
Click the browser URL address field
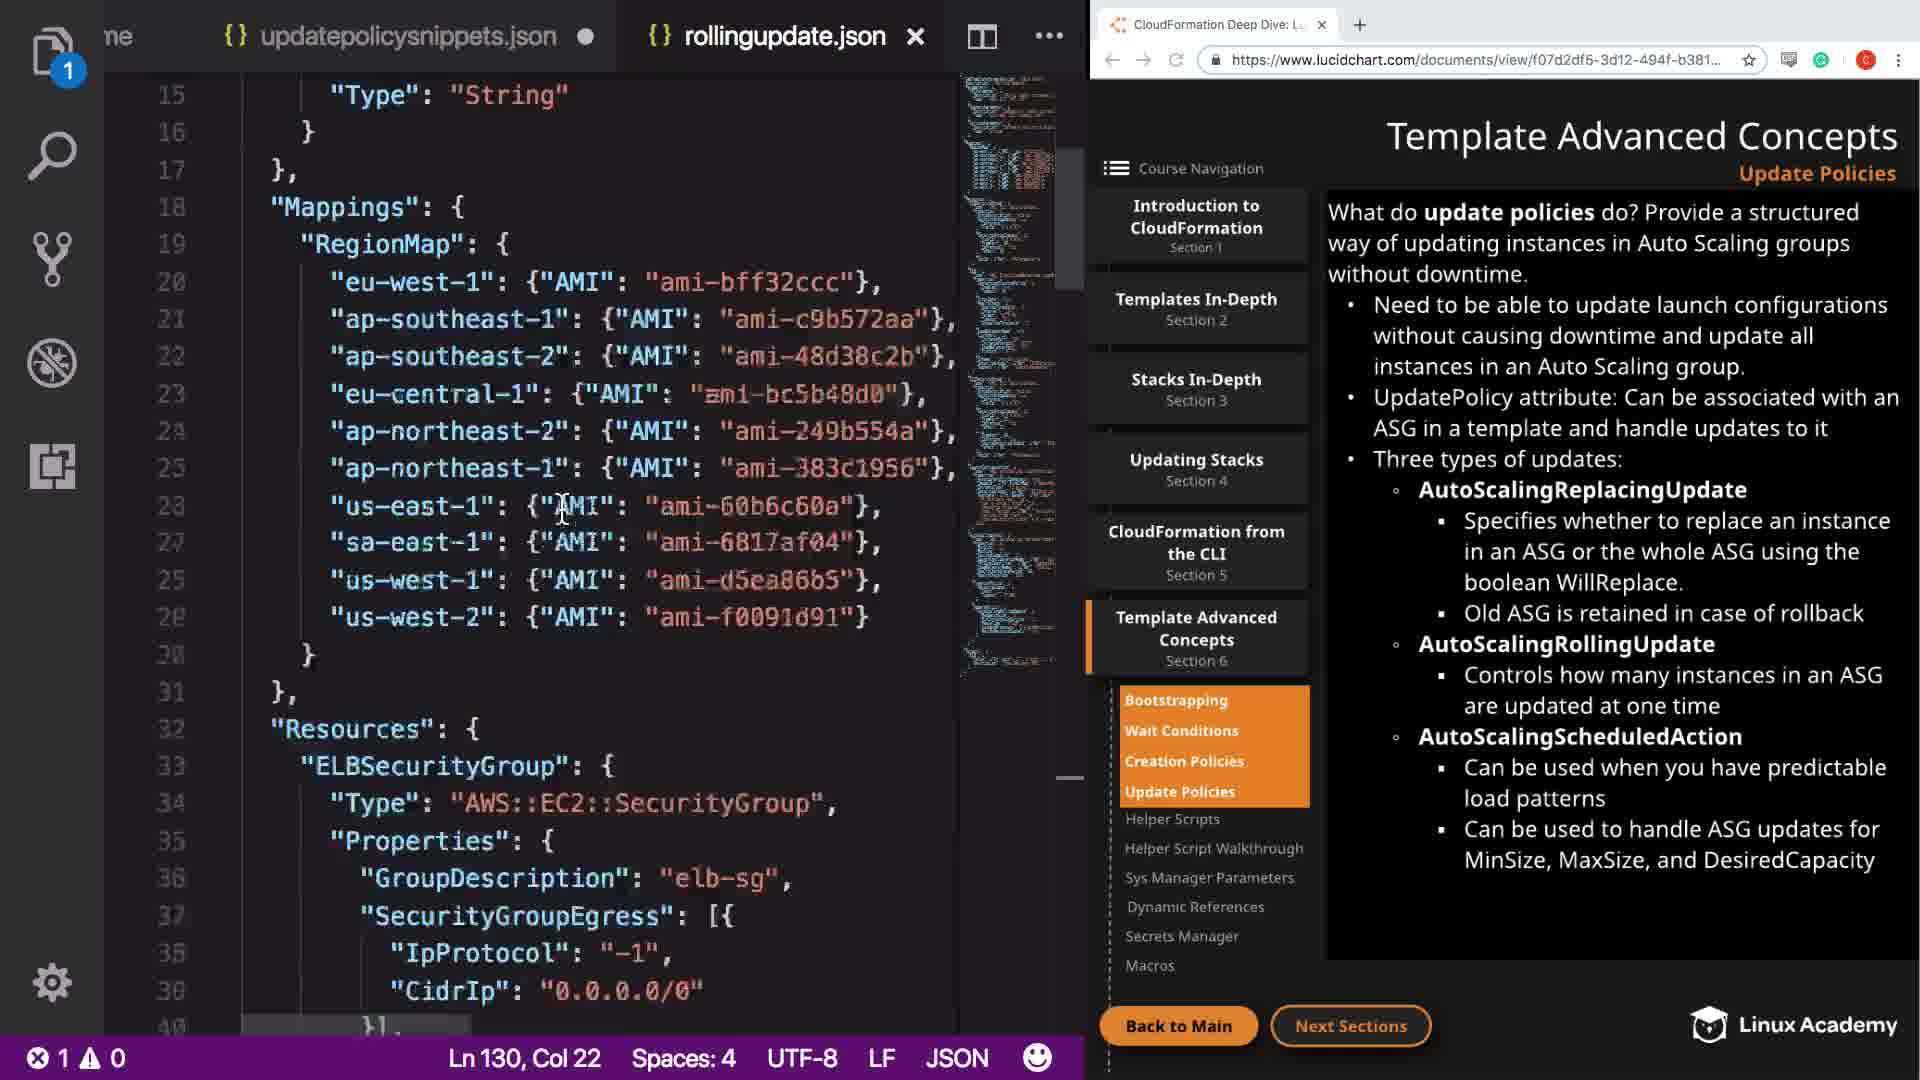pos(1474,60)
